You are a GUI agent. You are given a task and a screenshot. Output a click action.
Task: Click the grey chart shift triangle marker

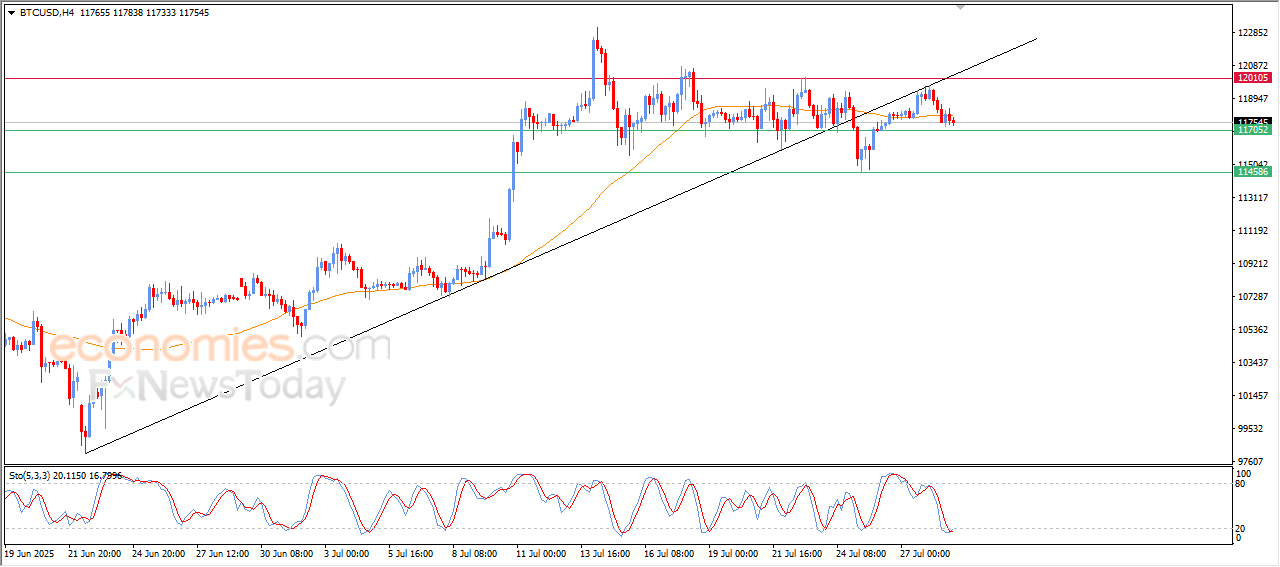[961, 7]
